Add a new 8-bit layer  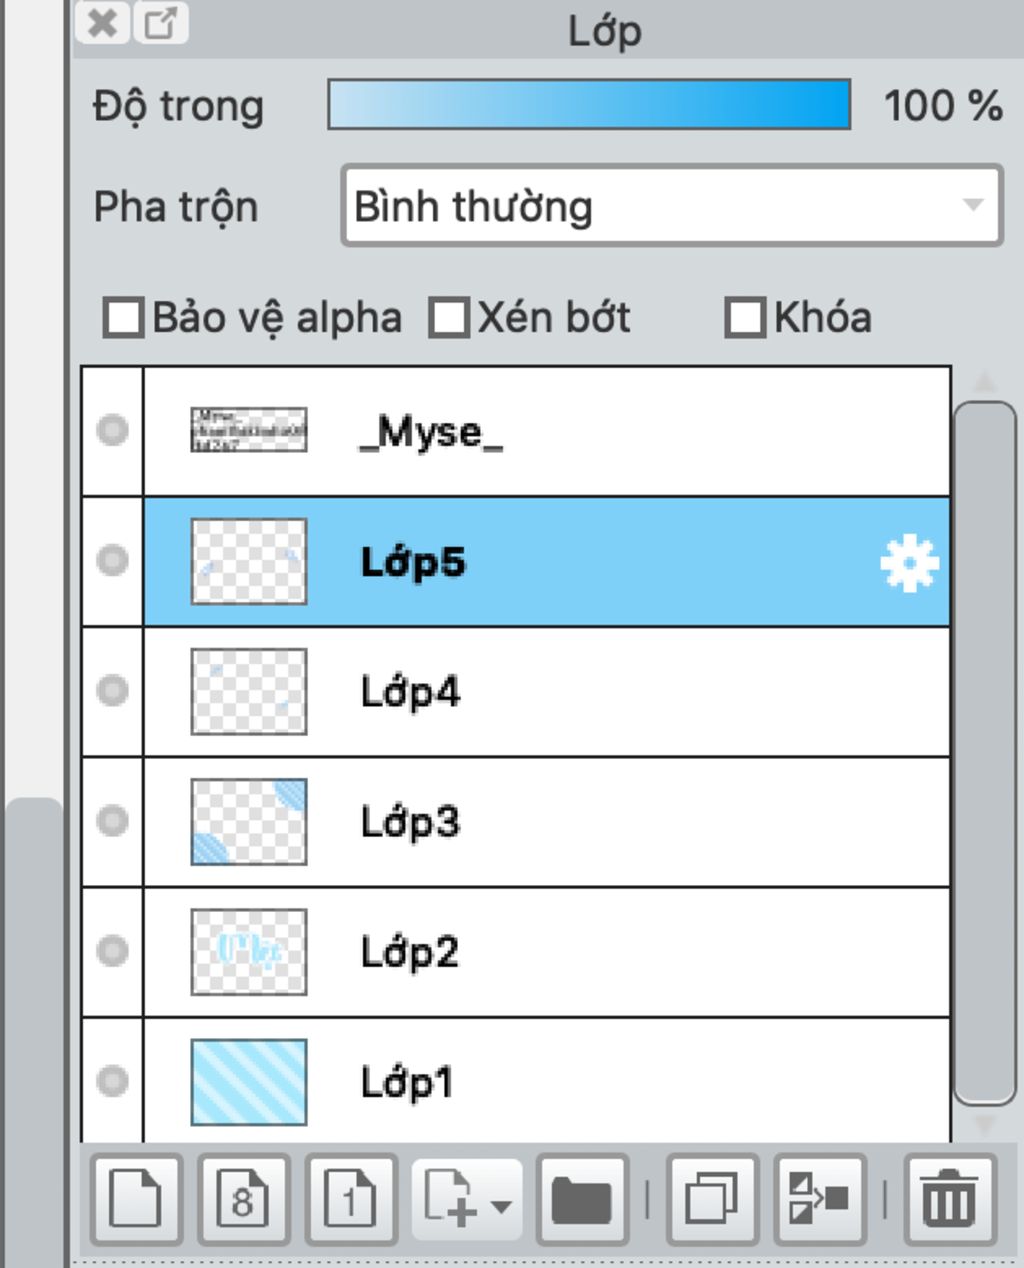pos(243,1199)
